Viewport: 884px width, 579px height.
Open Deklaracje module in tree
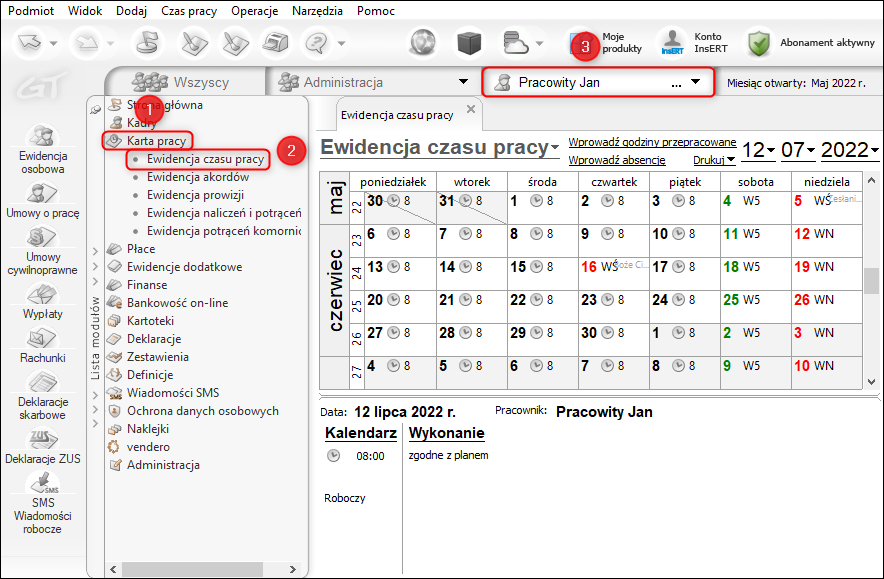click(154, 339)
